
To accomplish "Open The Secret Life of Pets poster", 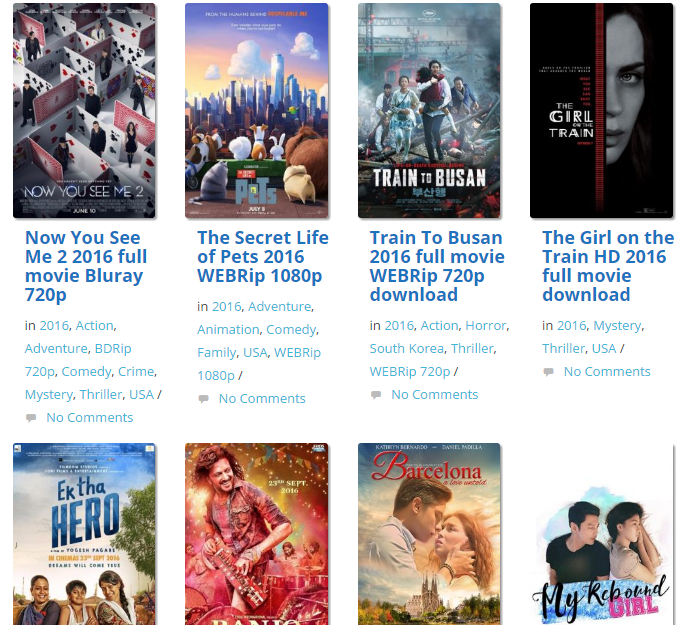I will point(256,110).
